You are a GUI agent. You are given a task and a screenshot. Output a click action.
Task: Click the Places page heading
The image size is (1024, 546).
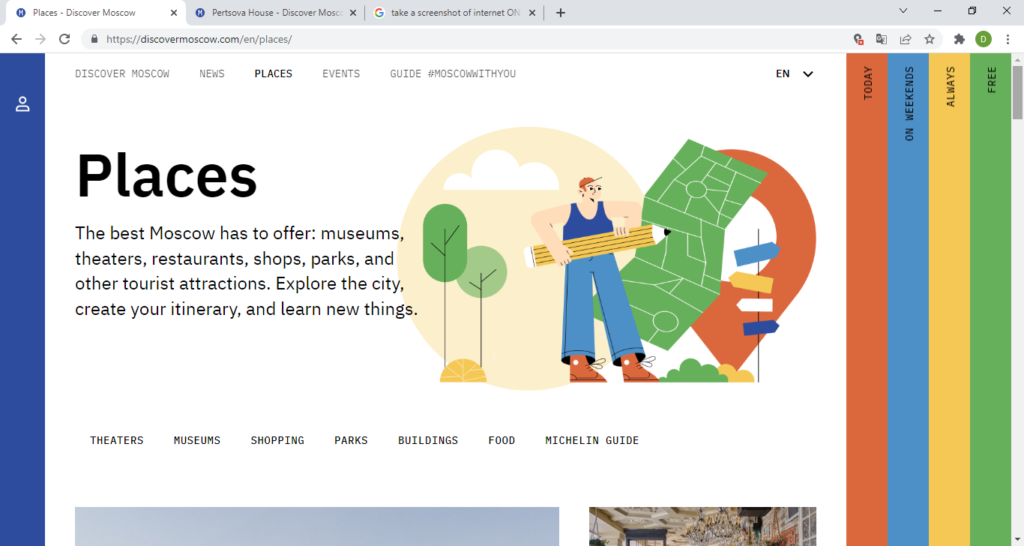pos(167,176)
